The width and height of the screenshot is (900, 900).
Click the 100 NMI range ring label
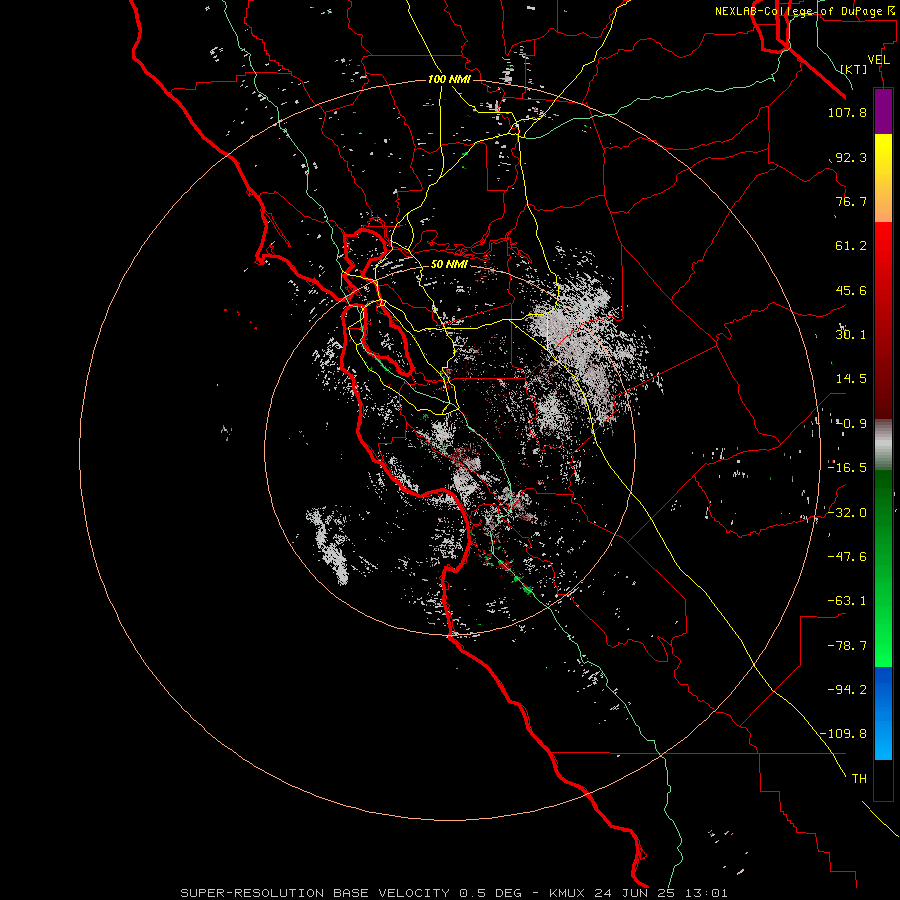(x=449, y=79)
